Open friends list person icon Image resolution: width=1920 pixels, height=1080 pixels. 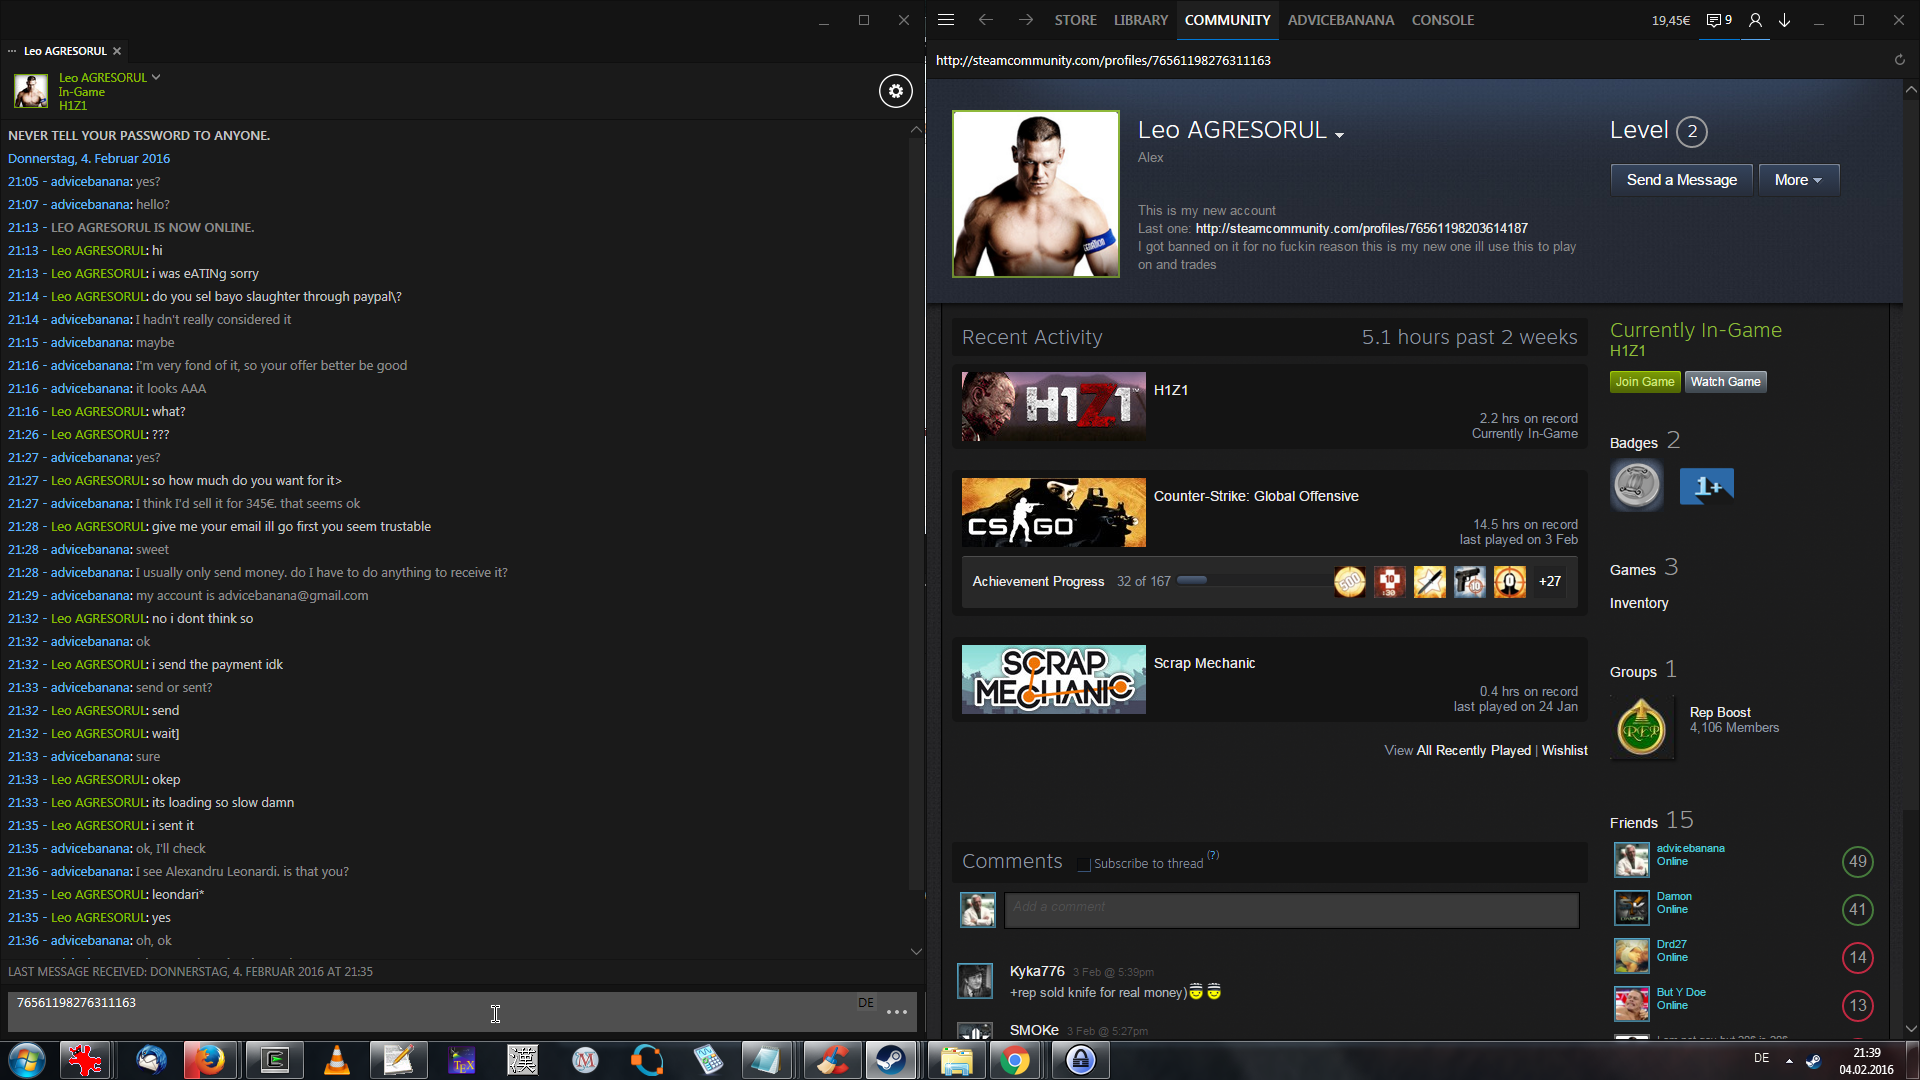point(1755,20)
